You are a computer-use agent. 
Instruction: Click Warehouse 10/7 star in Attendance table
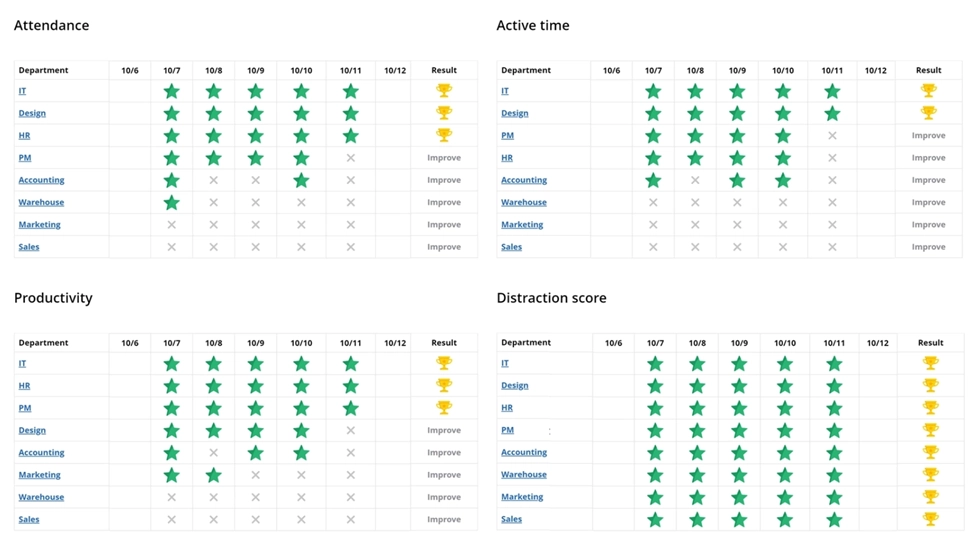pyautogui.click(x=171, y=202)
